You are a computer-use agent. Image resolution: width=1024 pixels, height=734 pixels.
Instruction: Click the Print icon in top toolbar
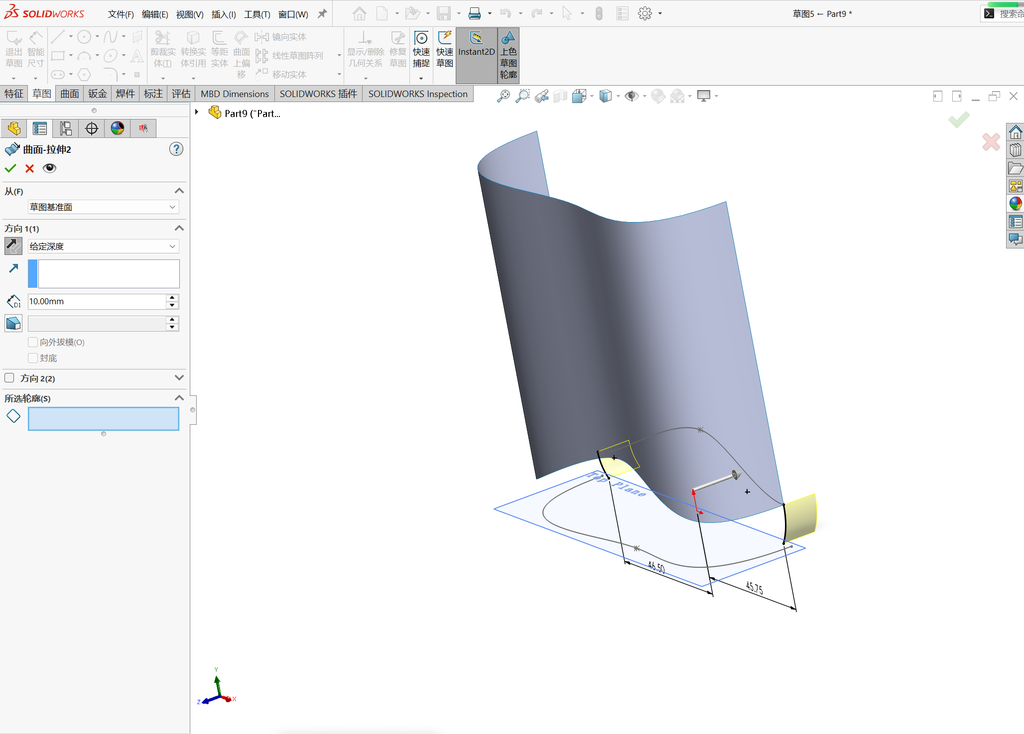click(475, 13)
